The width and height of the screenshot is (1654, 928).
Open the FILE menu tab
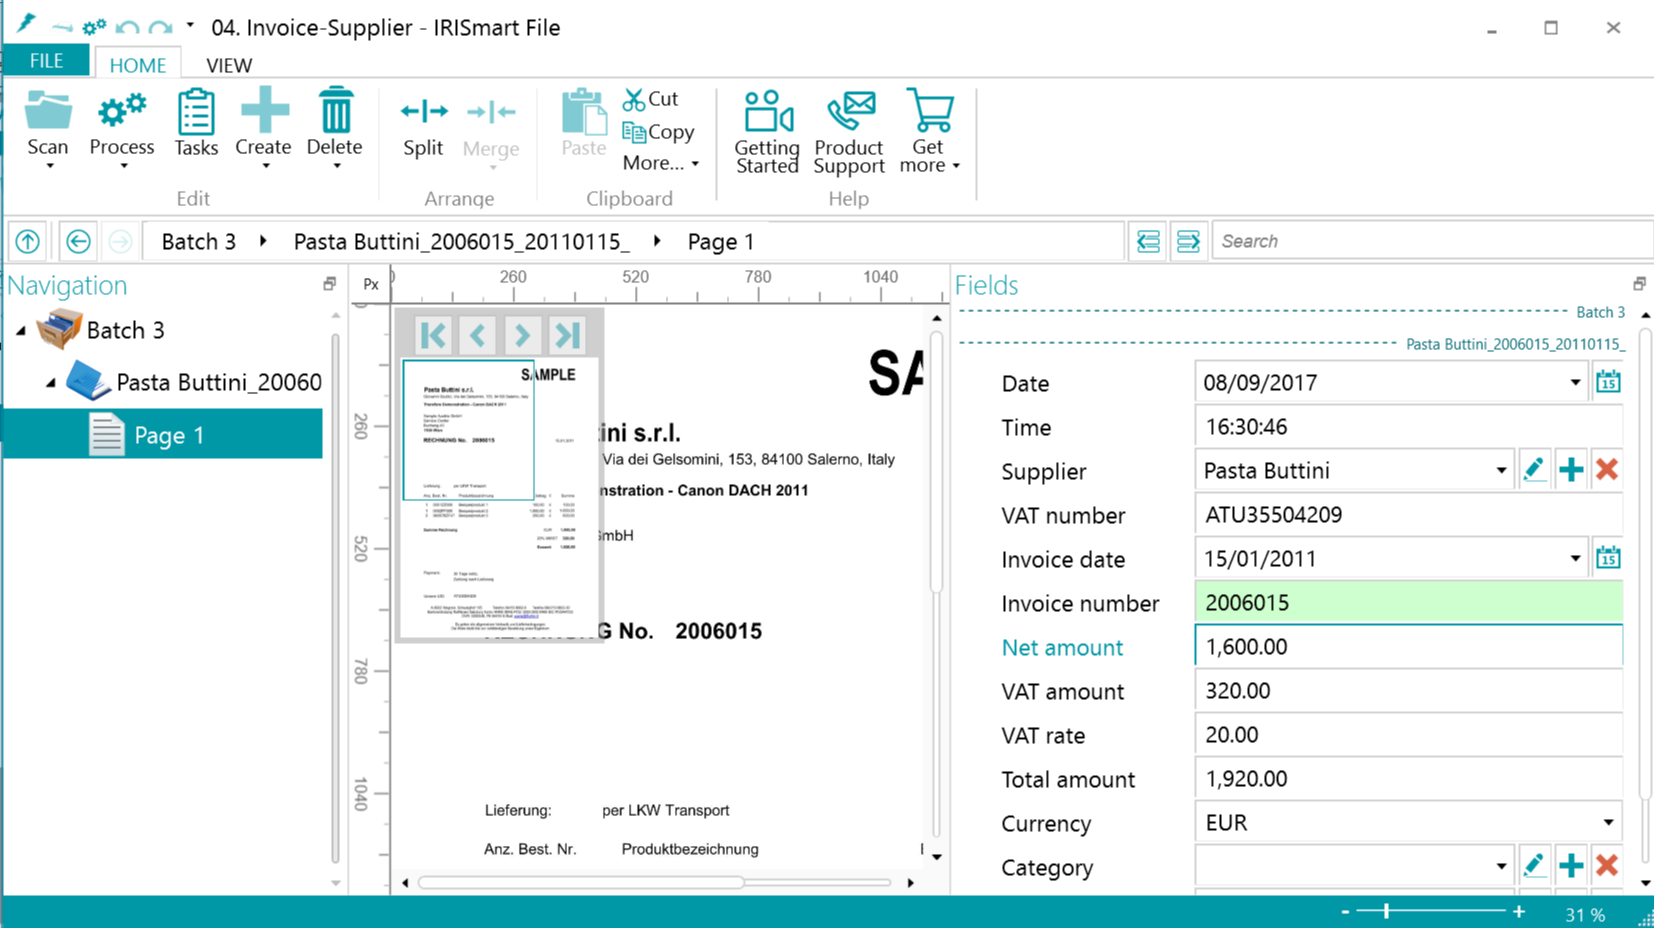(x=46, y=61)
